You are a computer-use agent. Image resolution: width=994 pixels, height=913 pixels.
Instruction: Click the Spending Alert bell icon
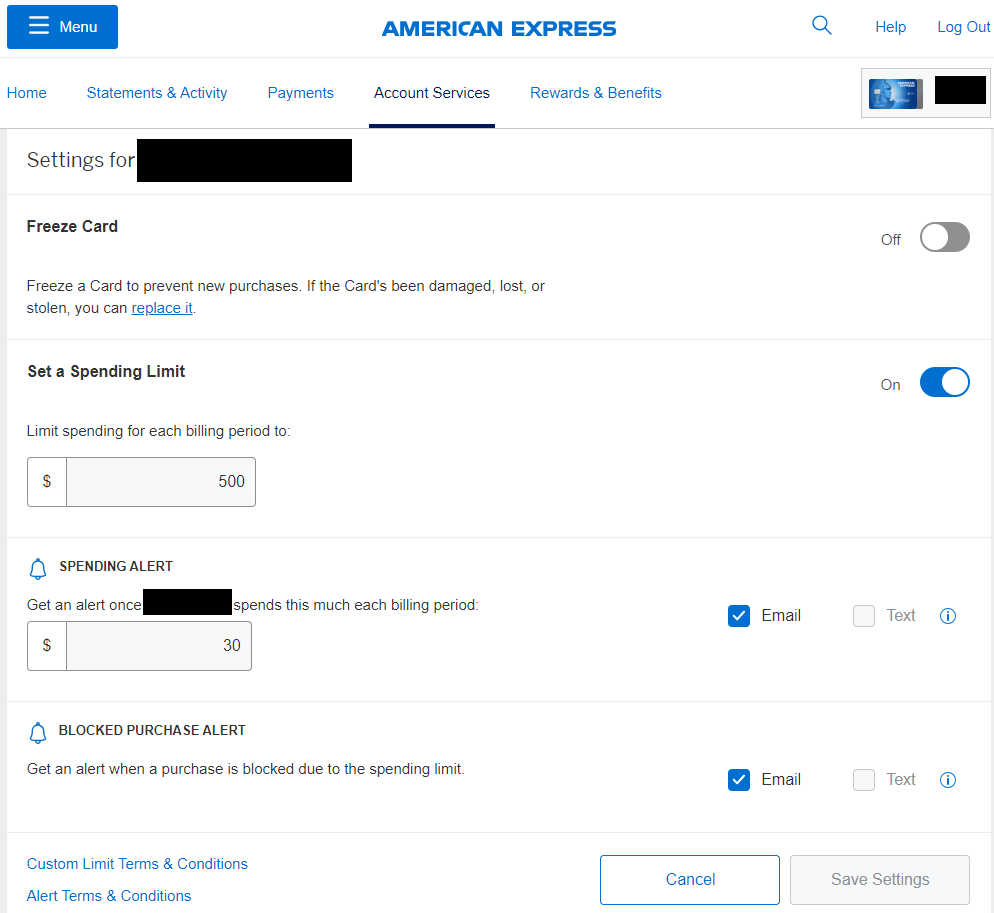tap(38, 569)
